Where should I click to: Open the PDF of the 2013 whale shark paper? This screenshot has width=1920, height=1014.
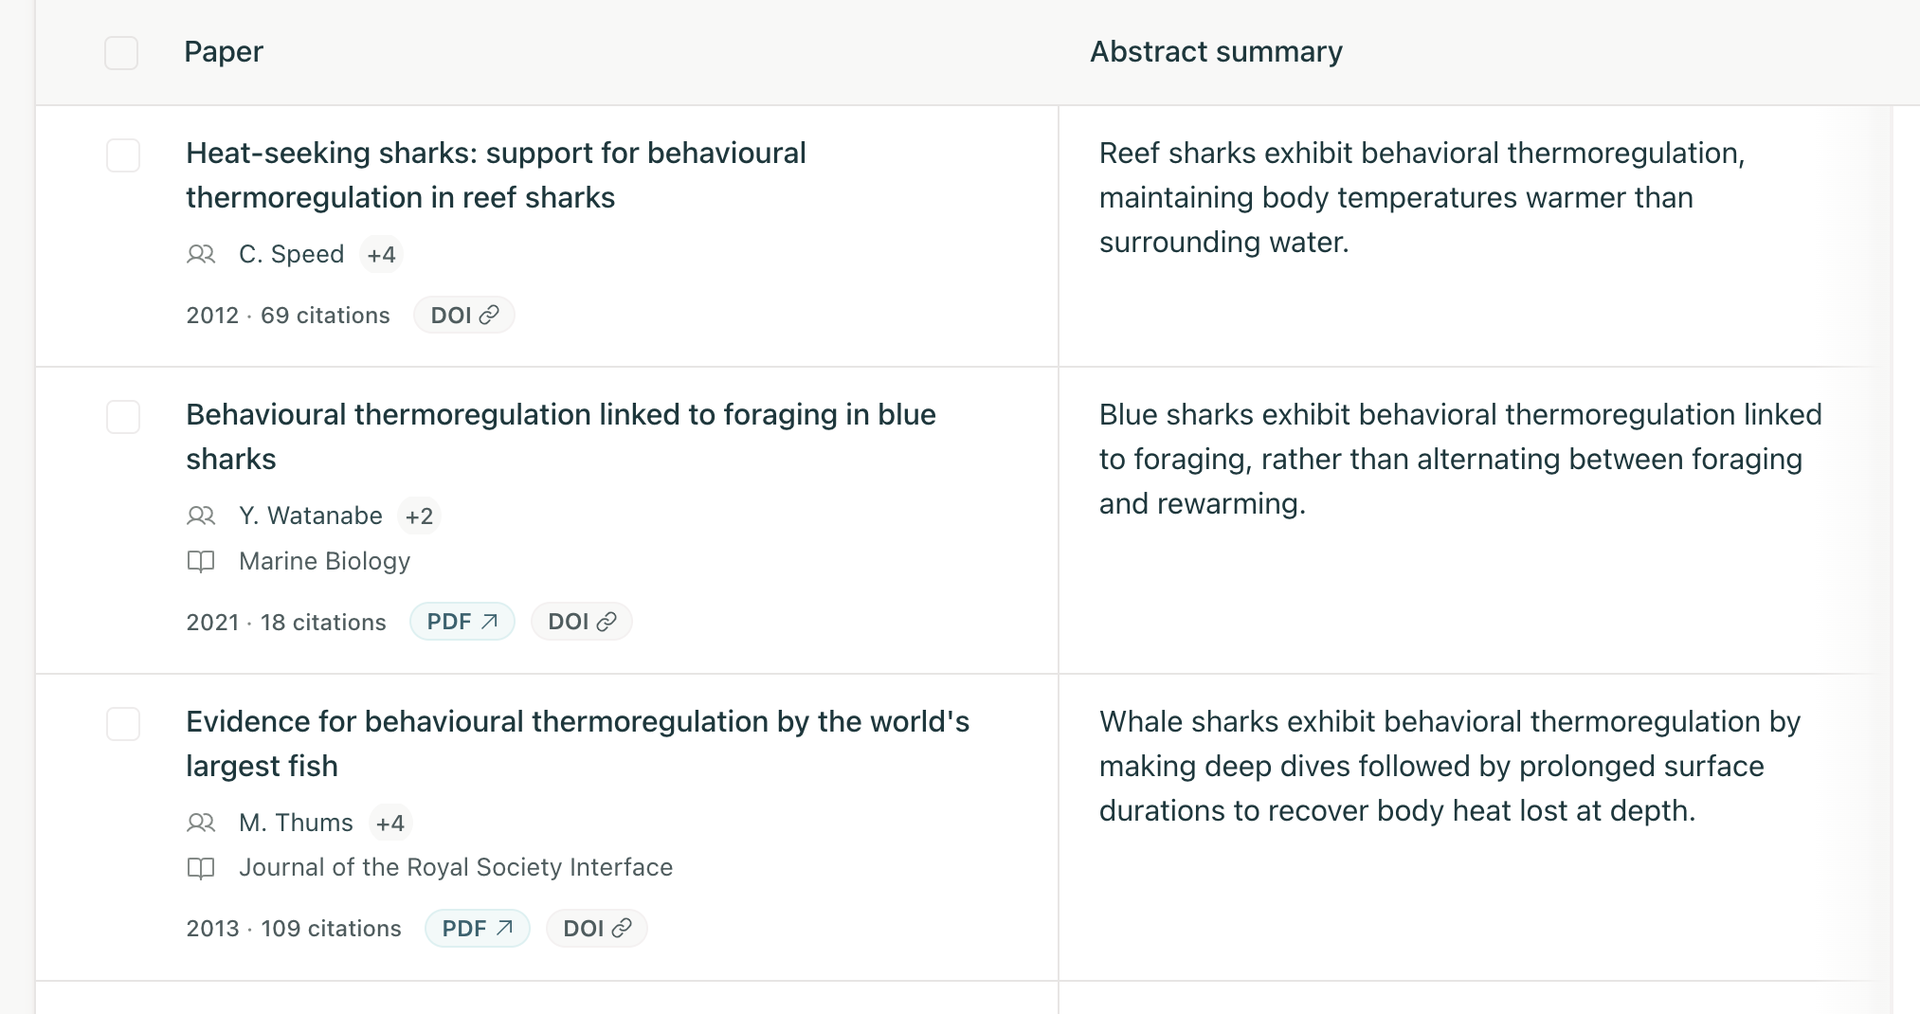[x=477, y=929]
